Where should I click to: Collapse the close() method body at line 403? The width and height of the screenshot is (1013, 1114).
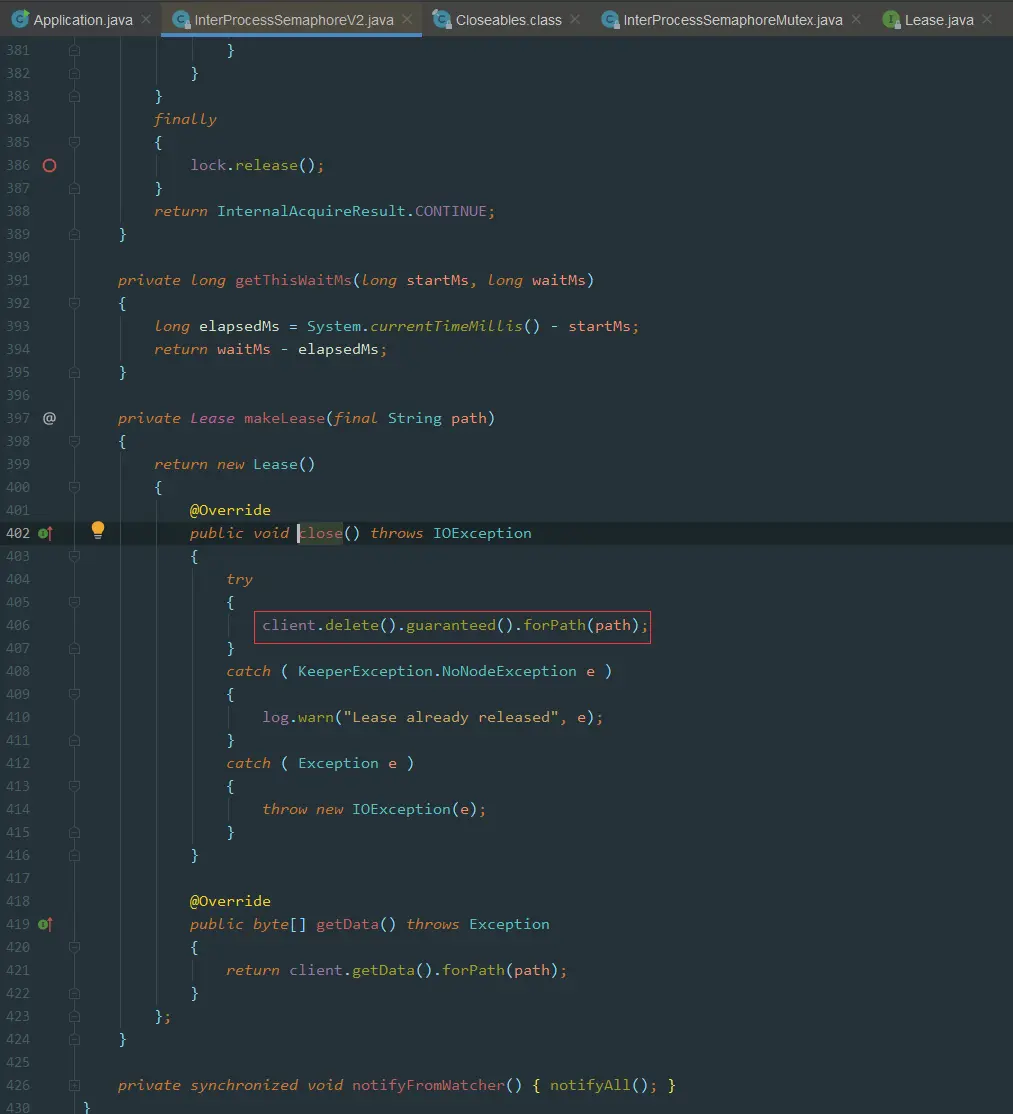(75, 556)
